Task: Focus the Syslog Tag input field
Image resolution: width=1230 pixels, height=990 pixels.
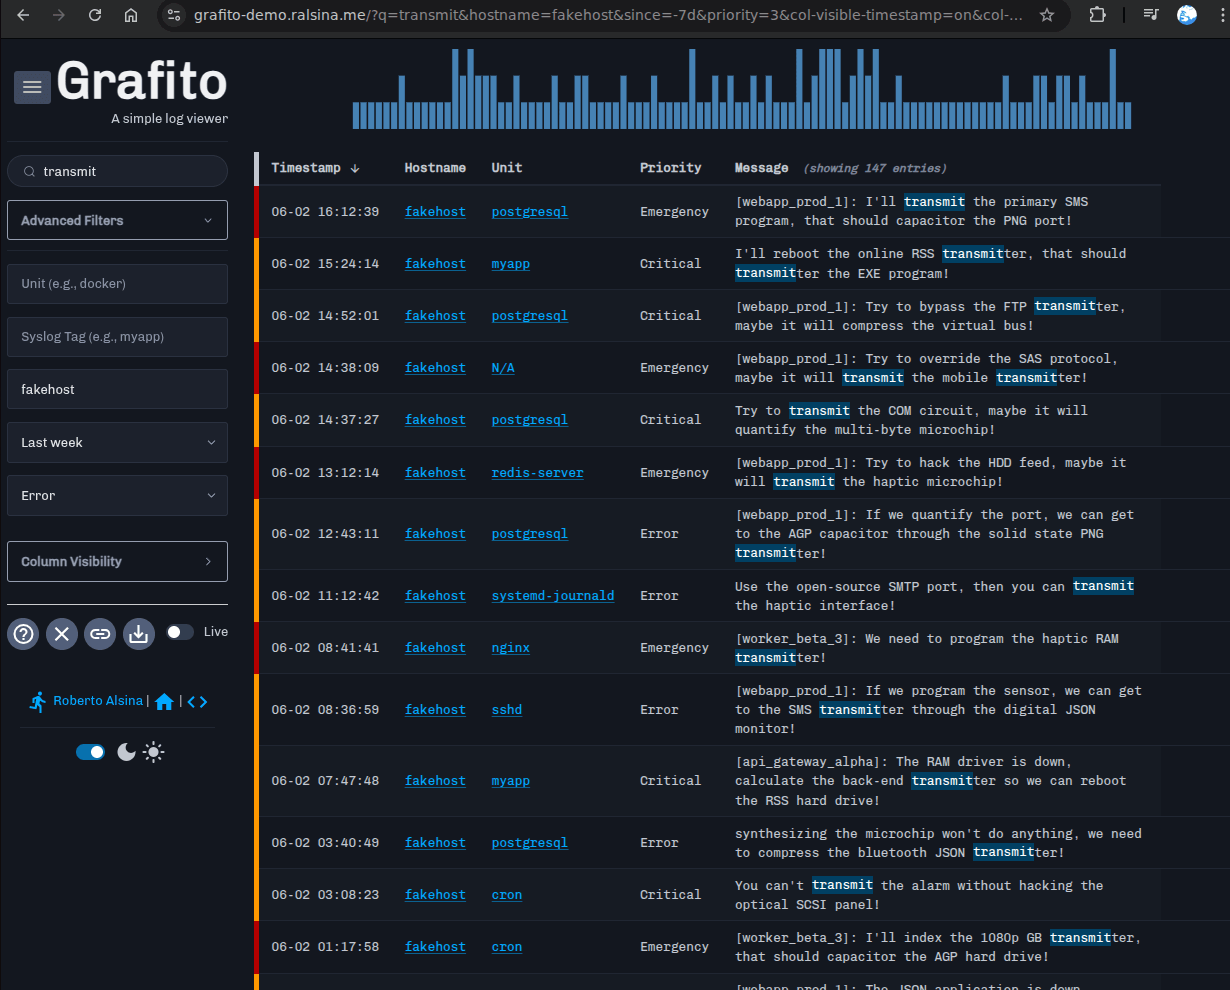Action: click(117, 337)
